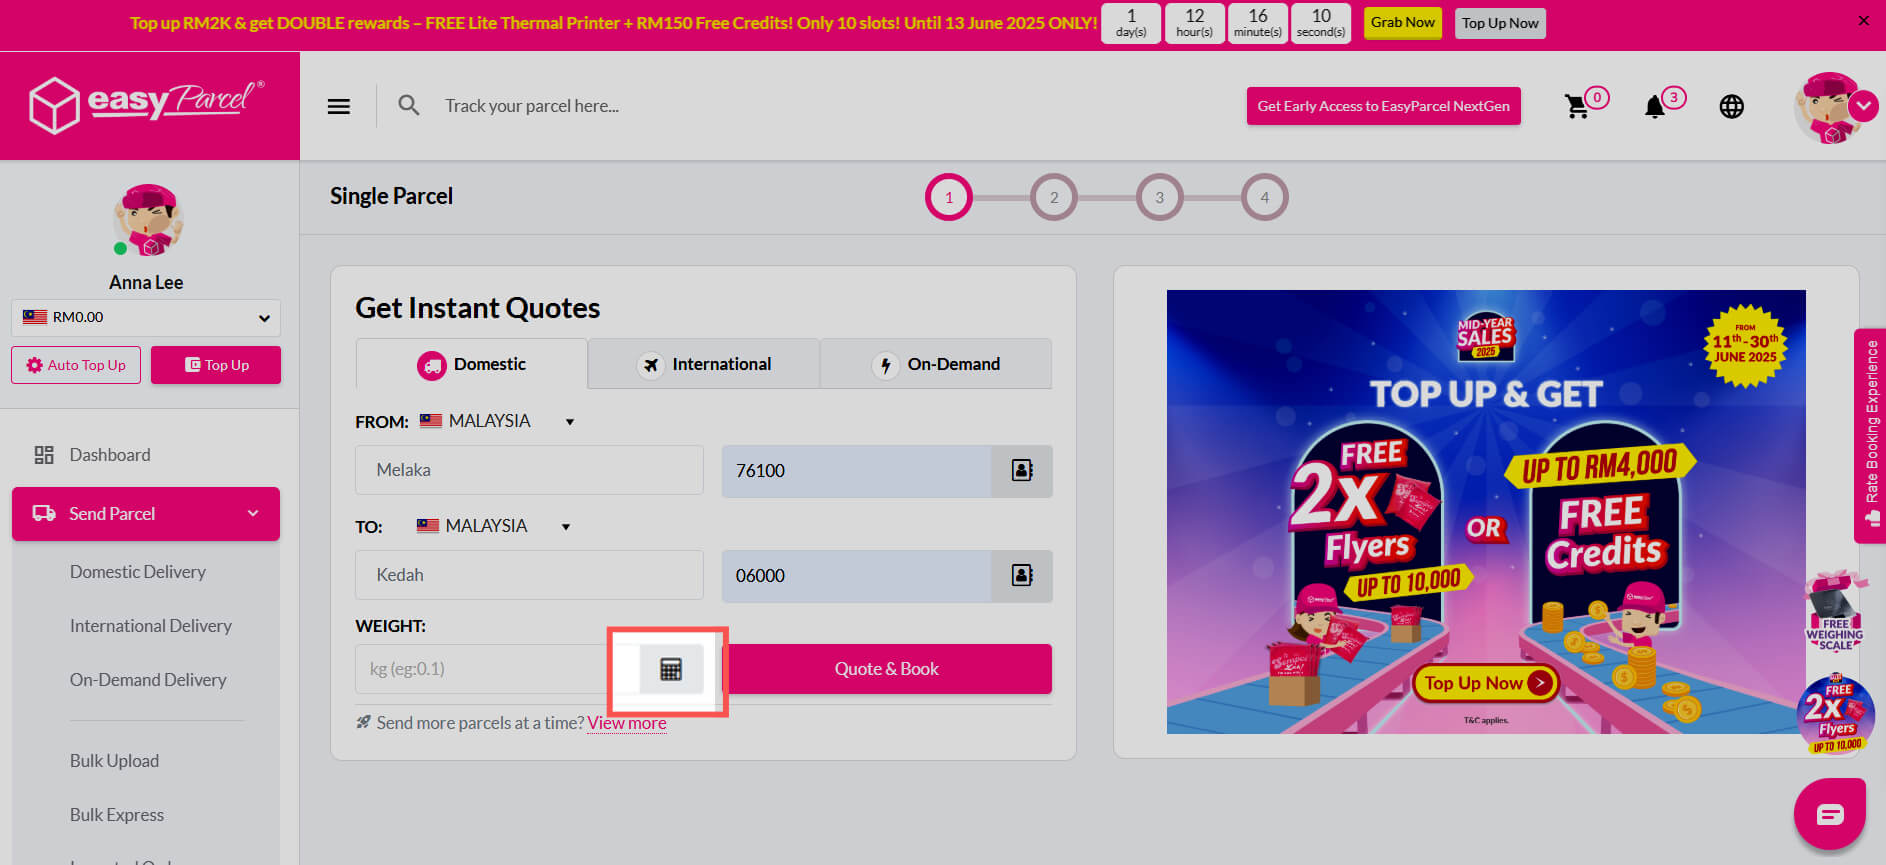Open International Delivery menu item
Viewport: 1886px width, 865px height.
click(x=151, y=626)
